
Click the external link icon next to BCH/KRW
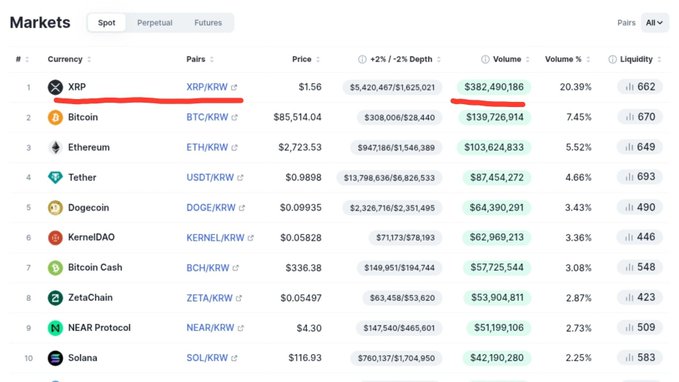coord(236,268)
